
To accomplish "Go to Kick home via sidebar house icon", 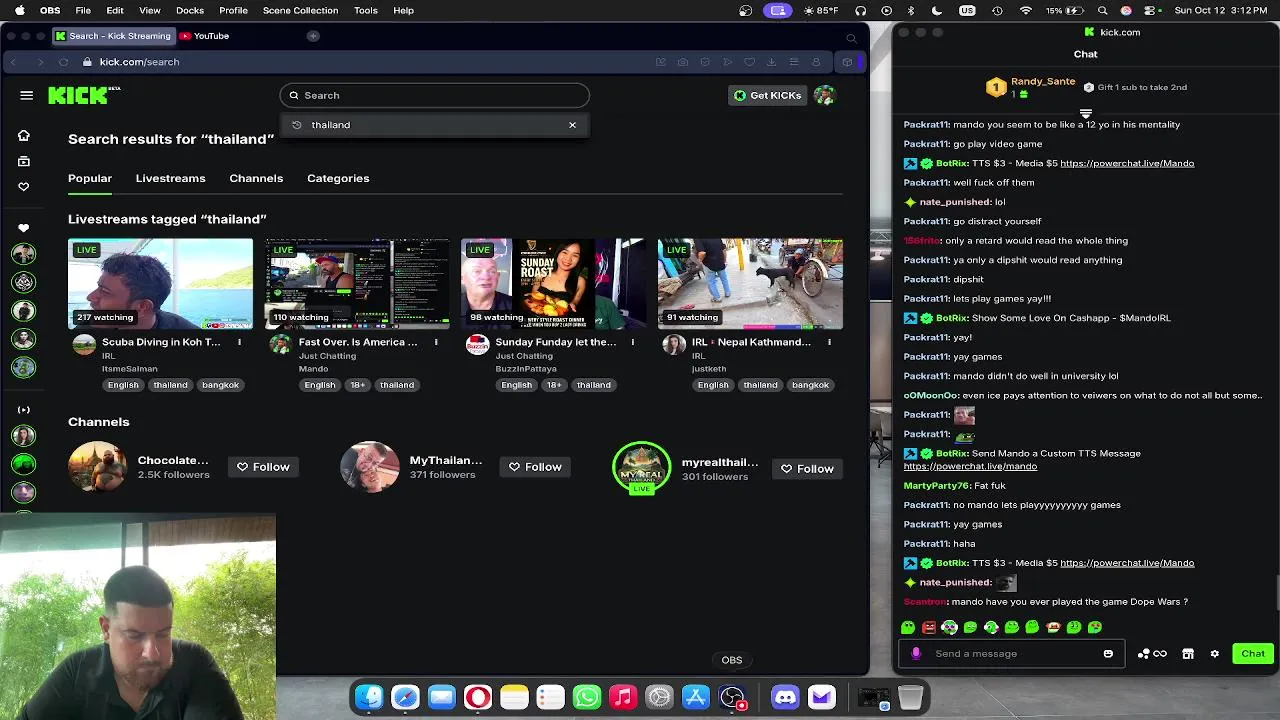I will tap(24, 135).
